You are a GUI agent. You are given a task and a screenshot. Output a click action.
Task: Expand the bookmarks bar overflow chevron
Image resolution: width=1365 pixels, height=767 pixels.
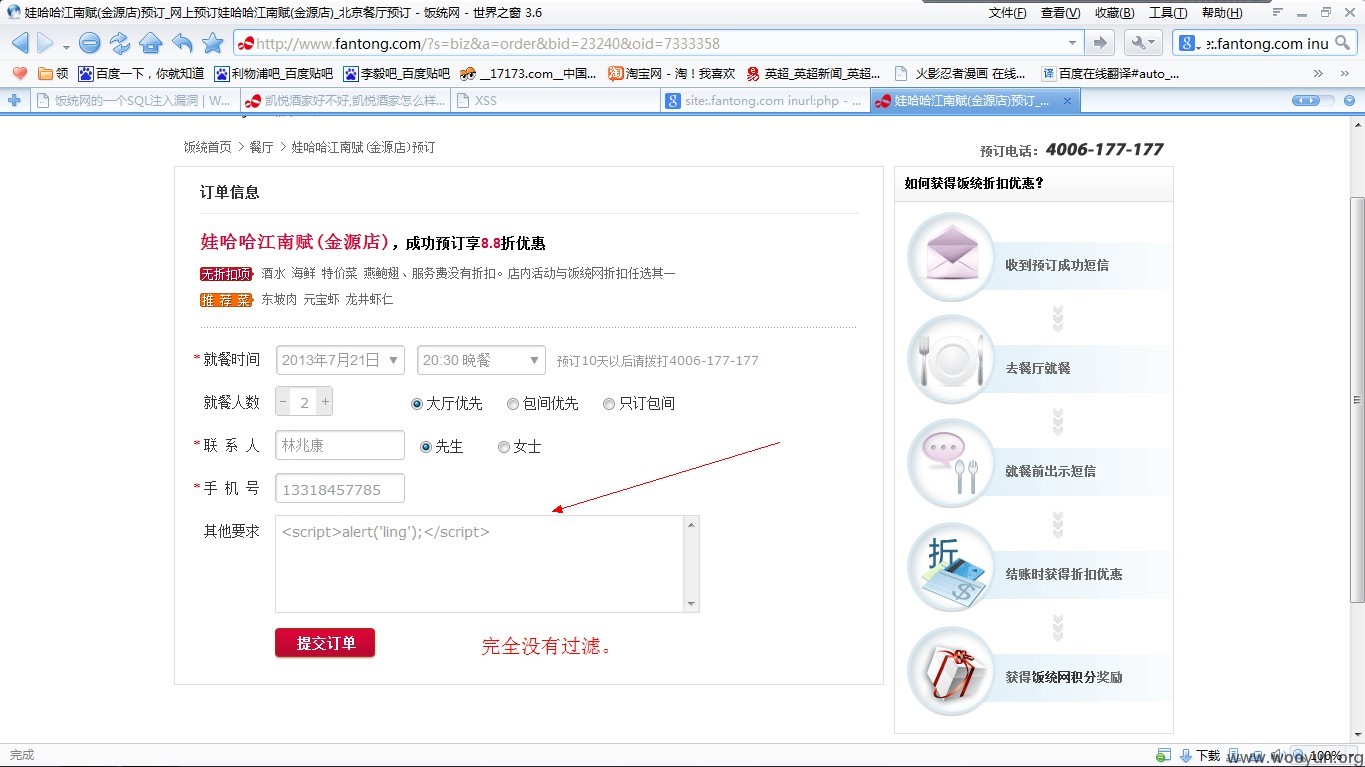1318,73
